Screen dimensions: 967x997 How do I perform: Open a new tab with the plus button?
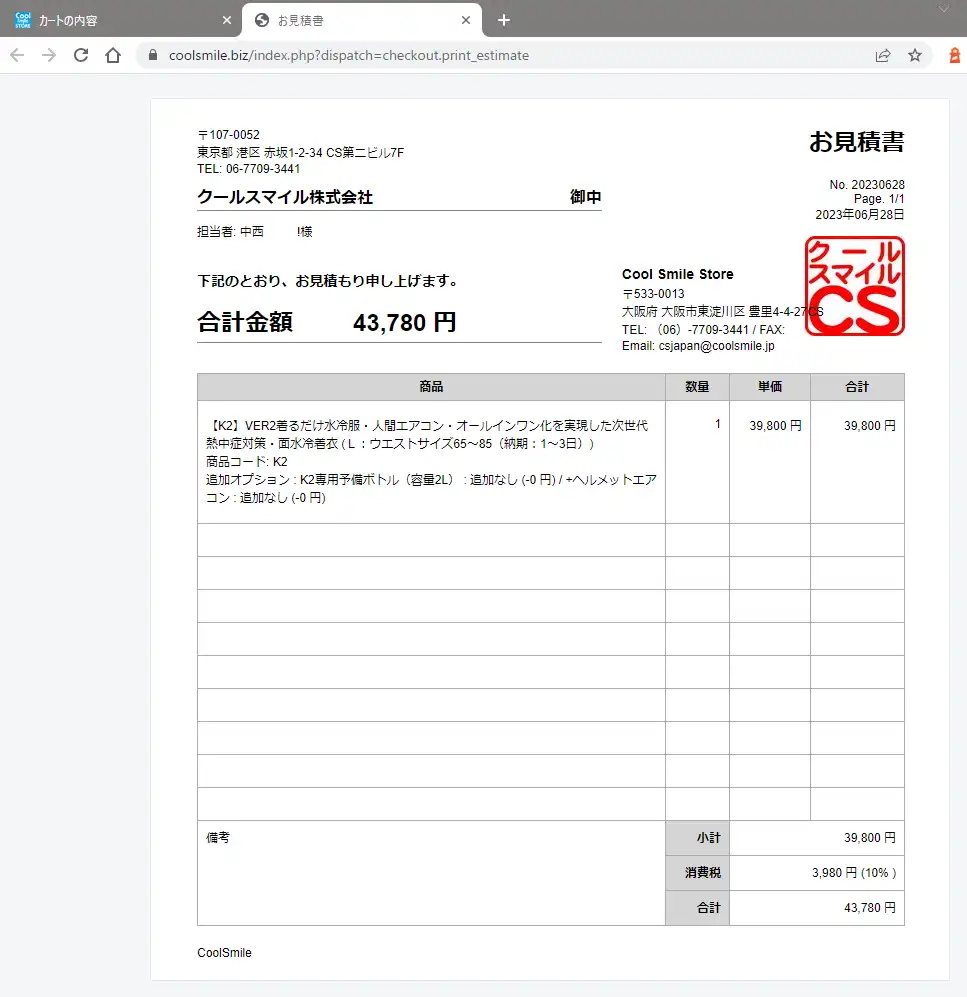tap(504, 20)
